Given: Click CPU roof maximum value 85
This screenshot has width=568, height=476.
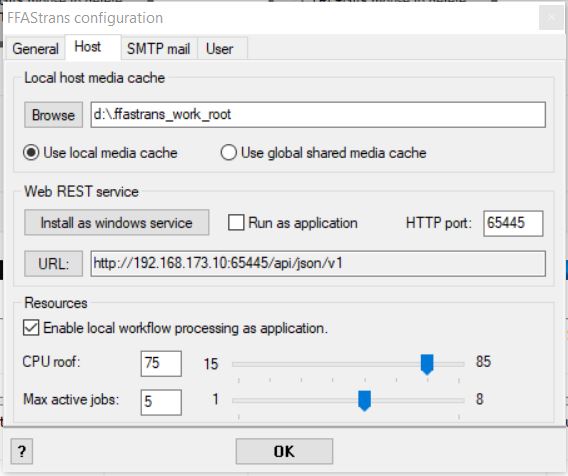Looking at the screenshot, I should point(484,361).
